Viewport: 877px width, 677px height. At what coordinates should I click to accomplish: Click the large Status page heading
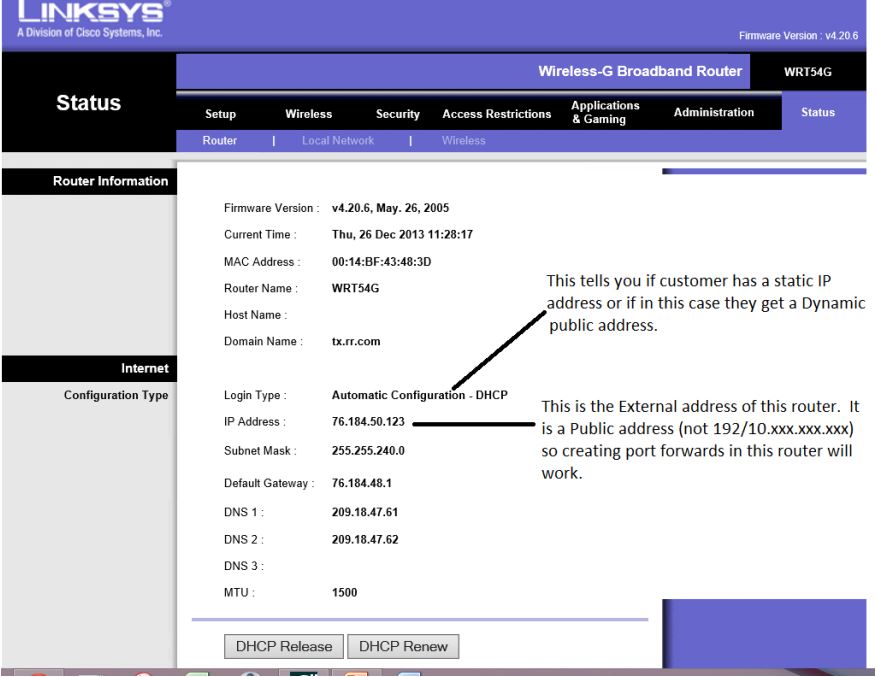coord(88,103)
